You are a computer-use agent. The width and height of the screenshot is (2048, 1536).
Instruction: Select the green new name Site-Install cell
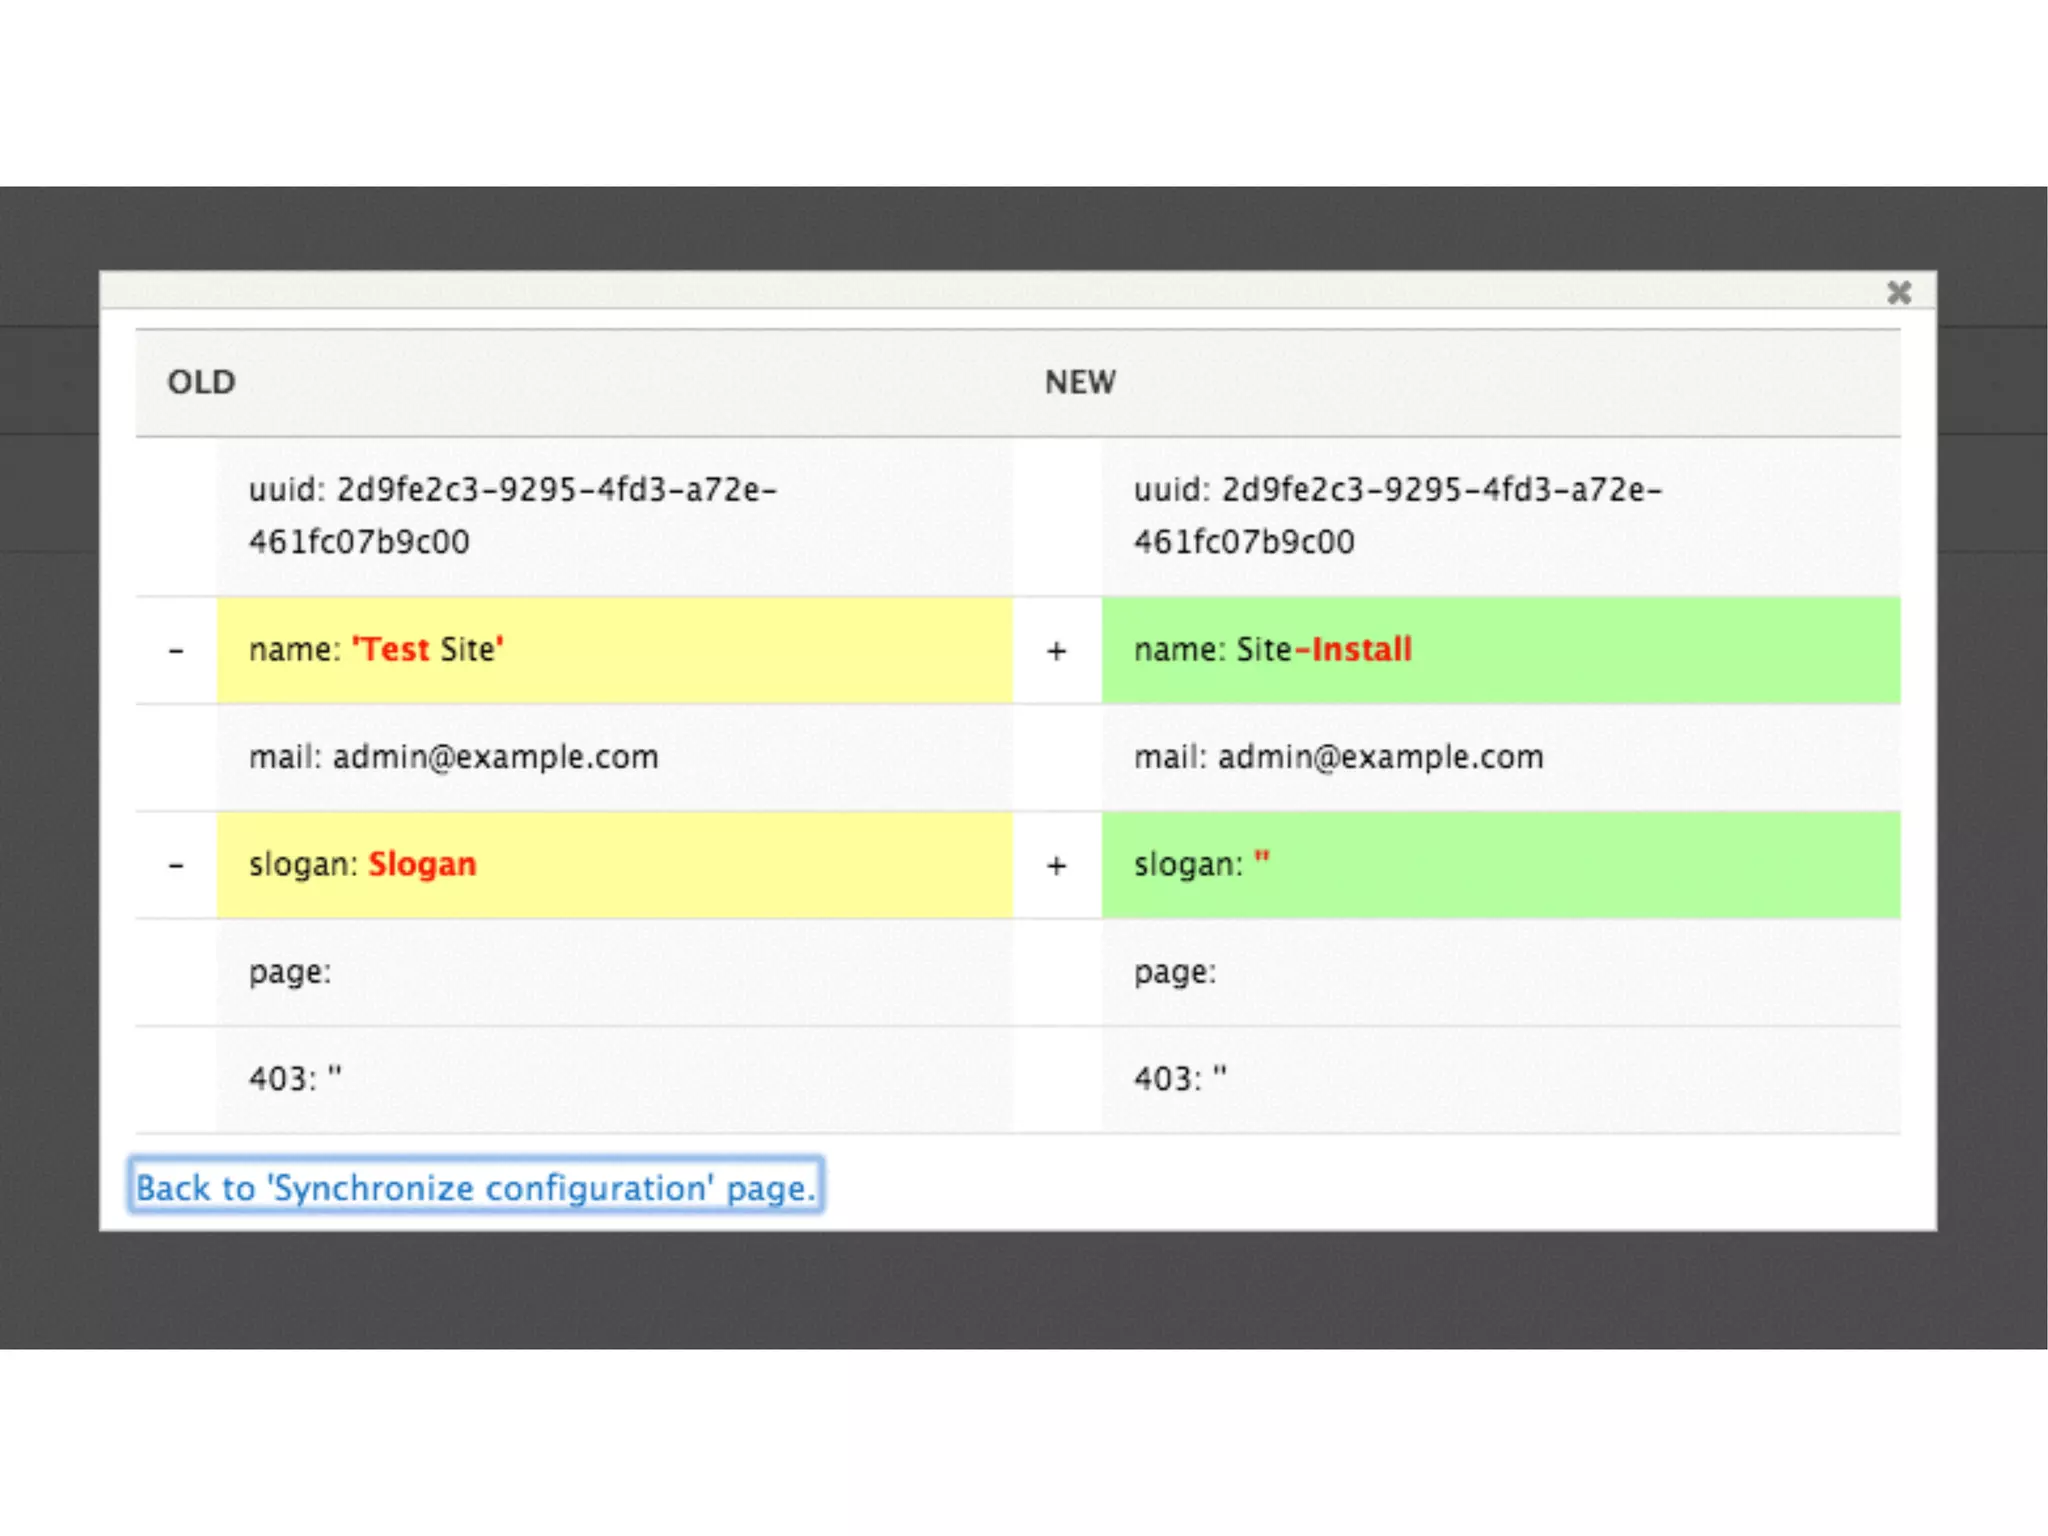pyautogui.click(x=1500, y=650)
